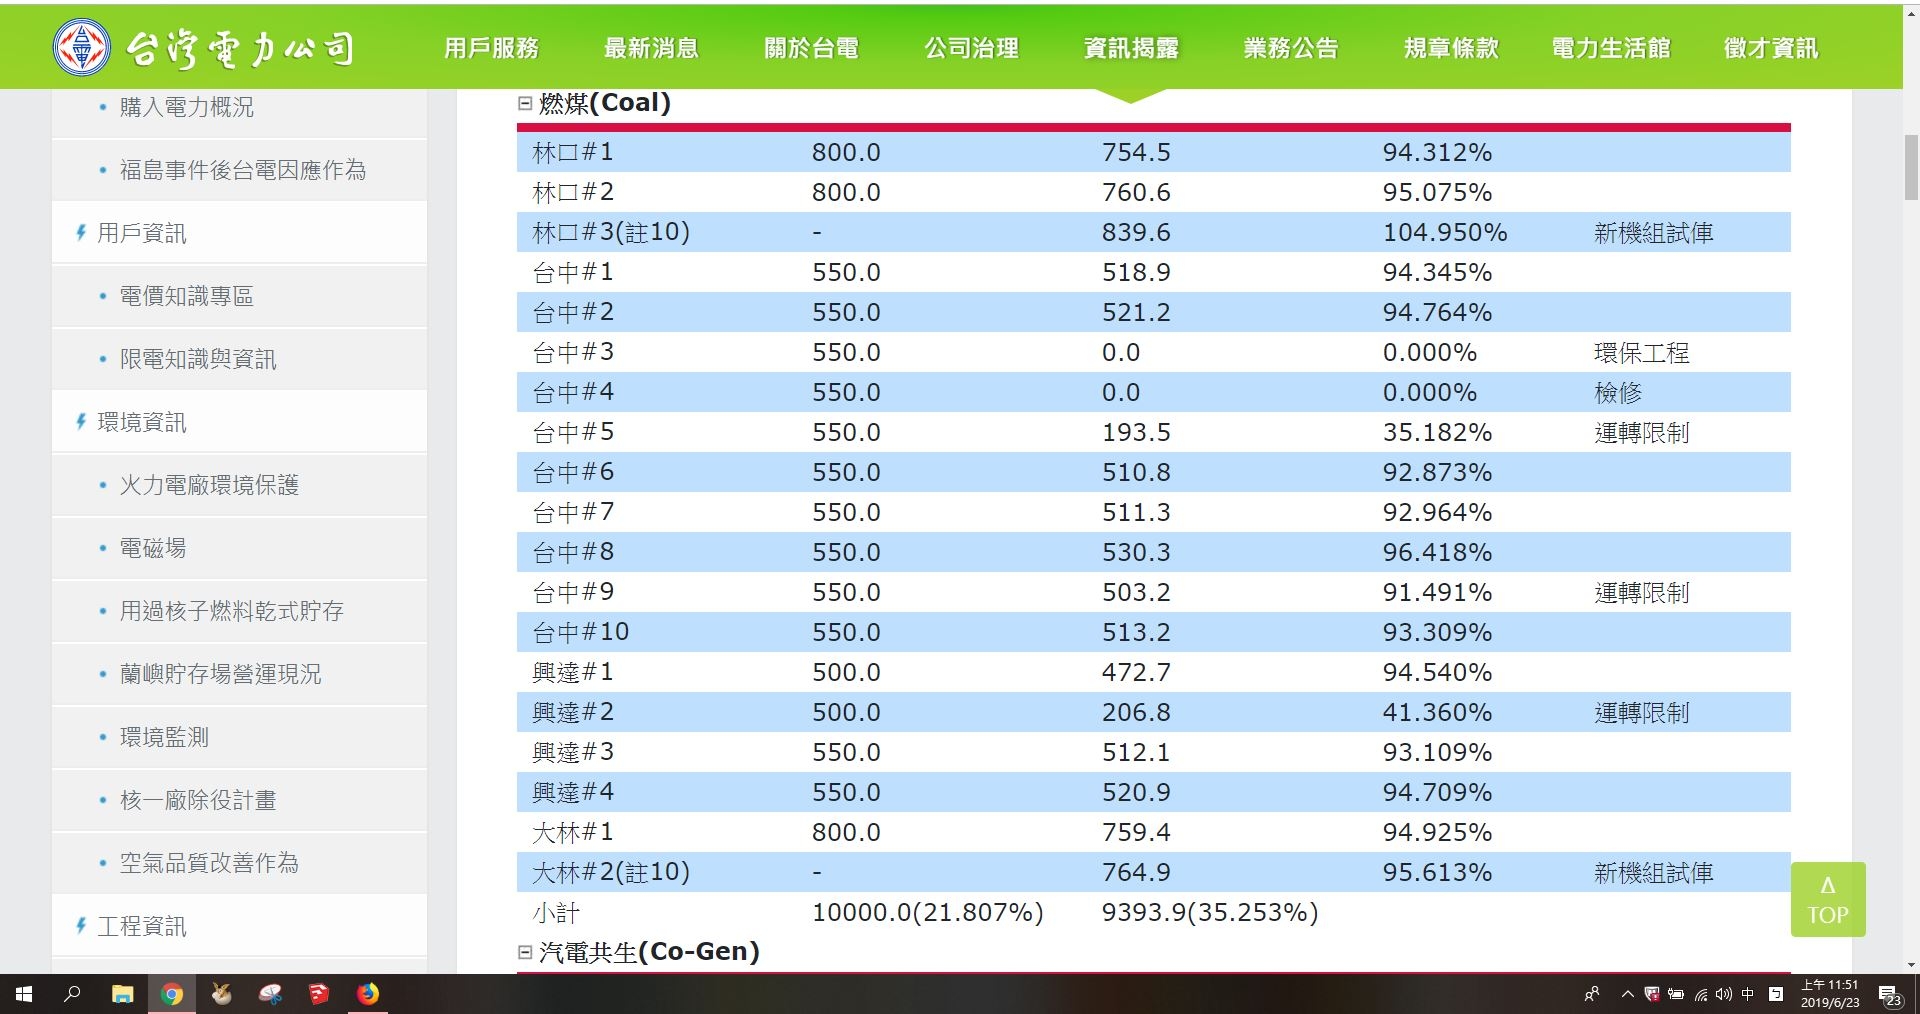Image resolution: width=1920 pixels, height=1014 pixels.
Task: Click 運轉限制 remark for 興達#2
Action: click(1641, 712)
